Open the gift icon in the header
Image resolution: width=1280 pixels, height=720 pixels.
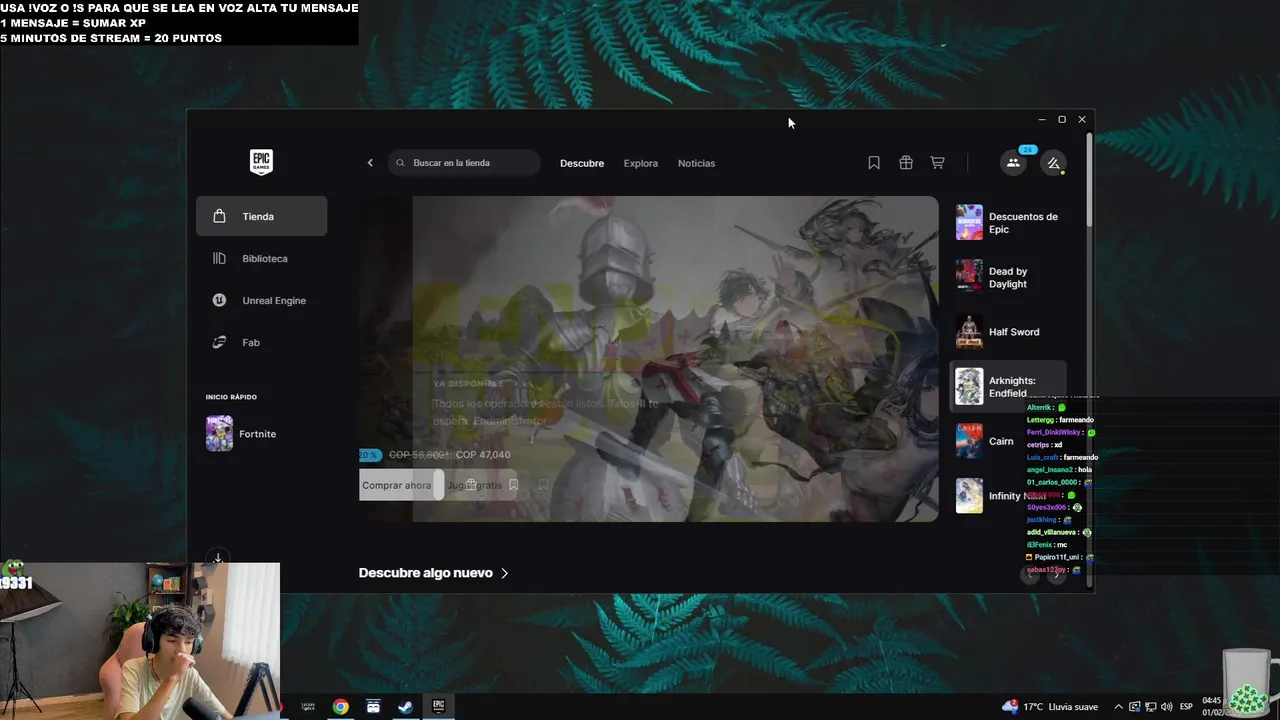(906, 163)
